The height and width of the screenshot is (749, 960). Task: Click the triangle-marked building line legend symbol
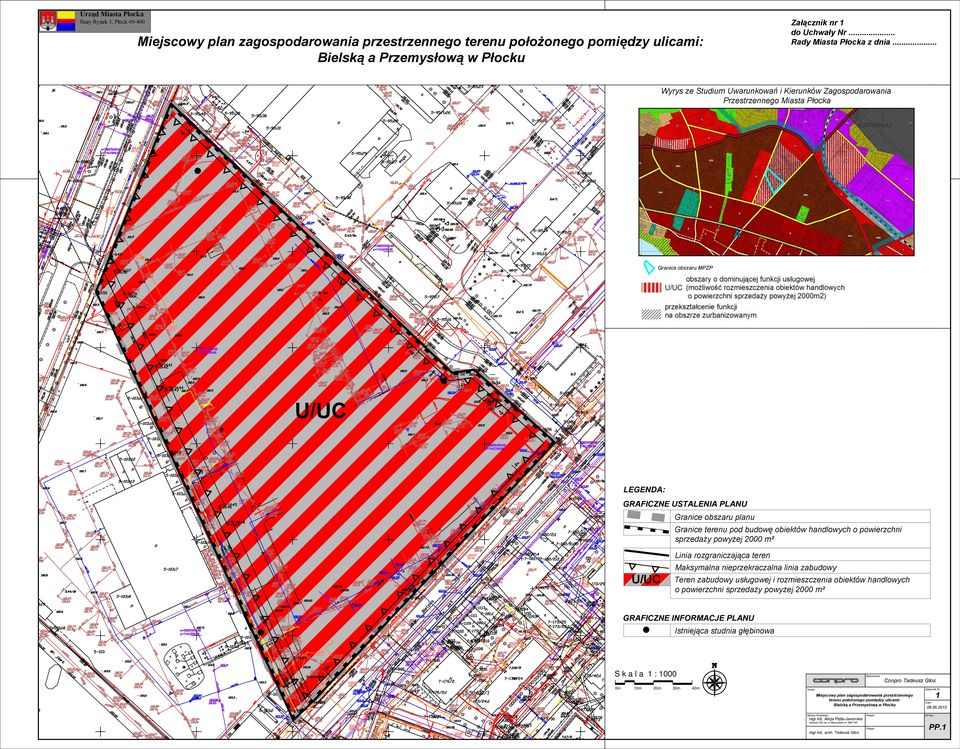coord(645,566)
